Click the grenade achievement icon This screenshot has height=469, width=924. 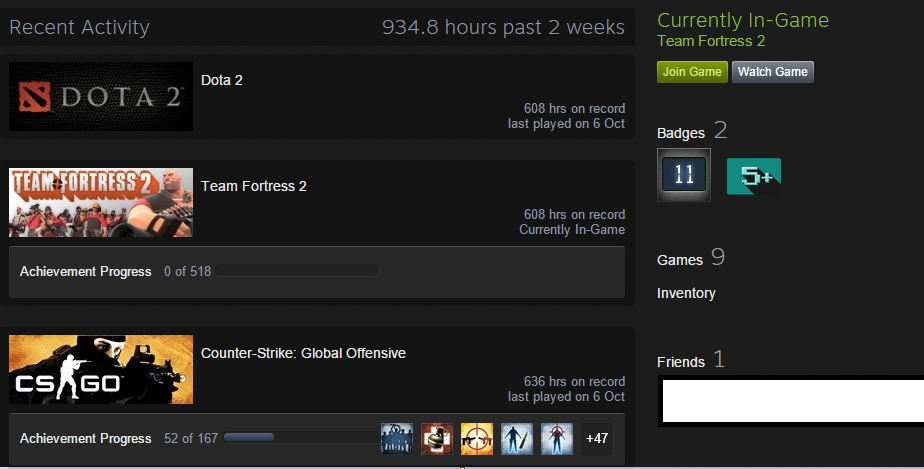[x=437, y=439]
